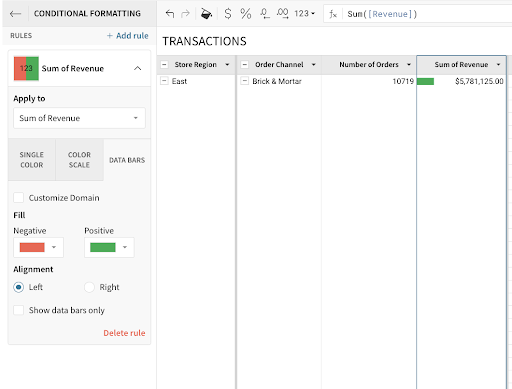Enable the Customize Domain checkbox

18,198
